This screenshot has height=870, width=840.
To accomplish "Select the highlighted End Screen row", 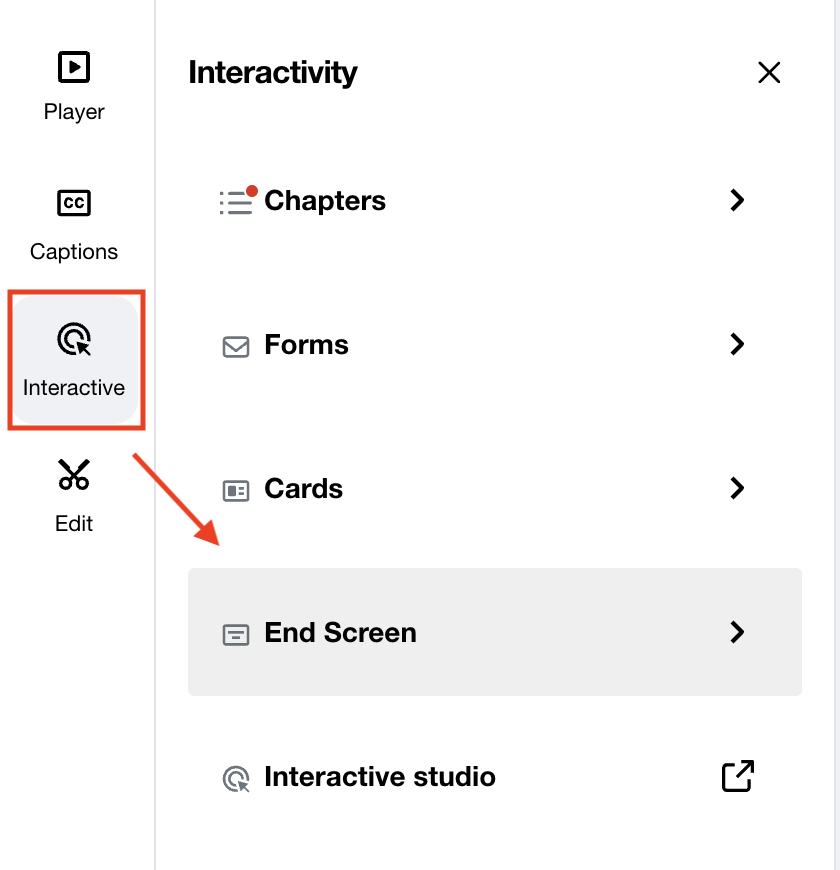I will click(494, 632).
